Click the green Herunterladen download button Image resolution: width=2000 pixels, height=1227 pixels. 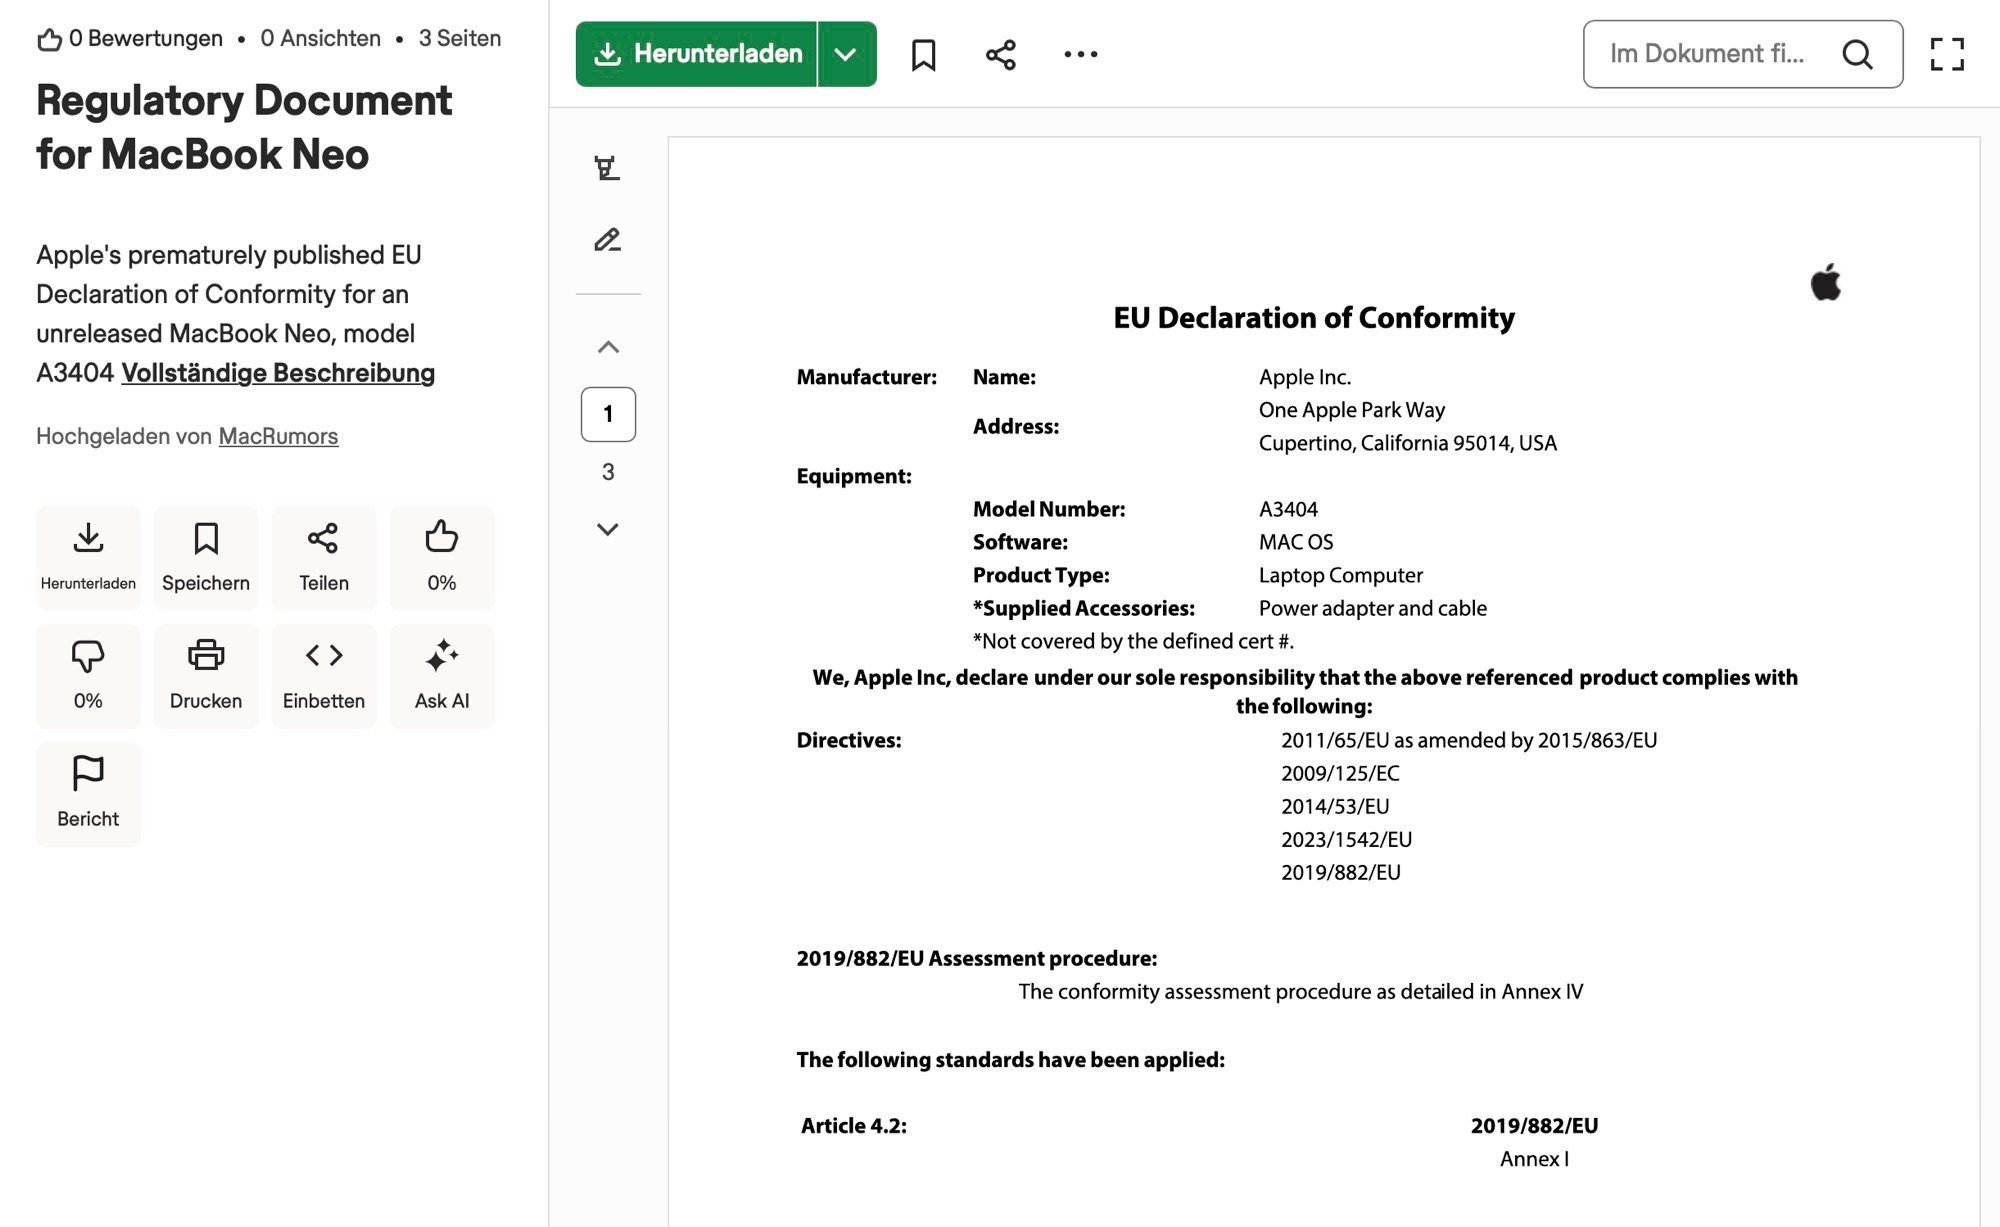pos(697,54)
